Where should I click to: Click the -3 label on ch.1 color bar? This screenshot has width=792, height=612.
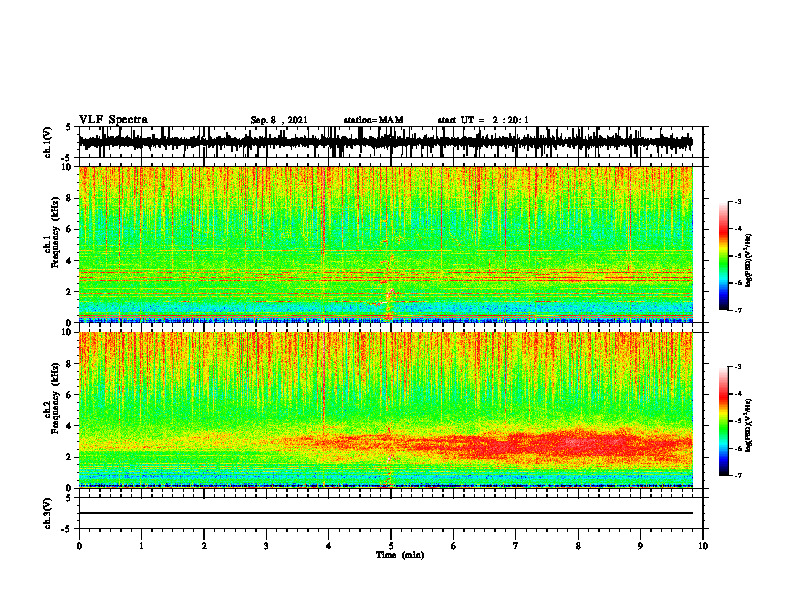(x=737, y=201)
